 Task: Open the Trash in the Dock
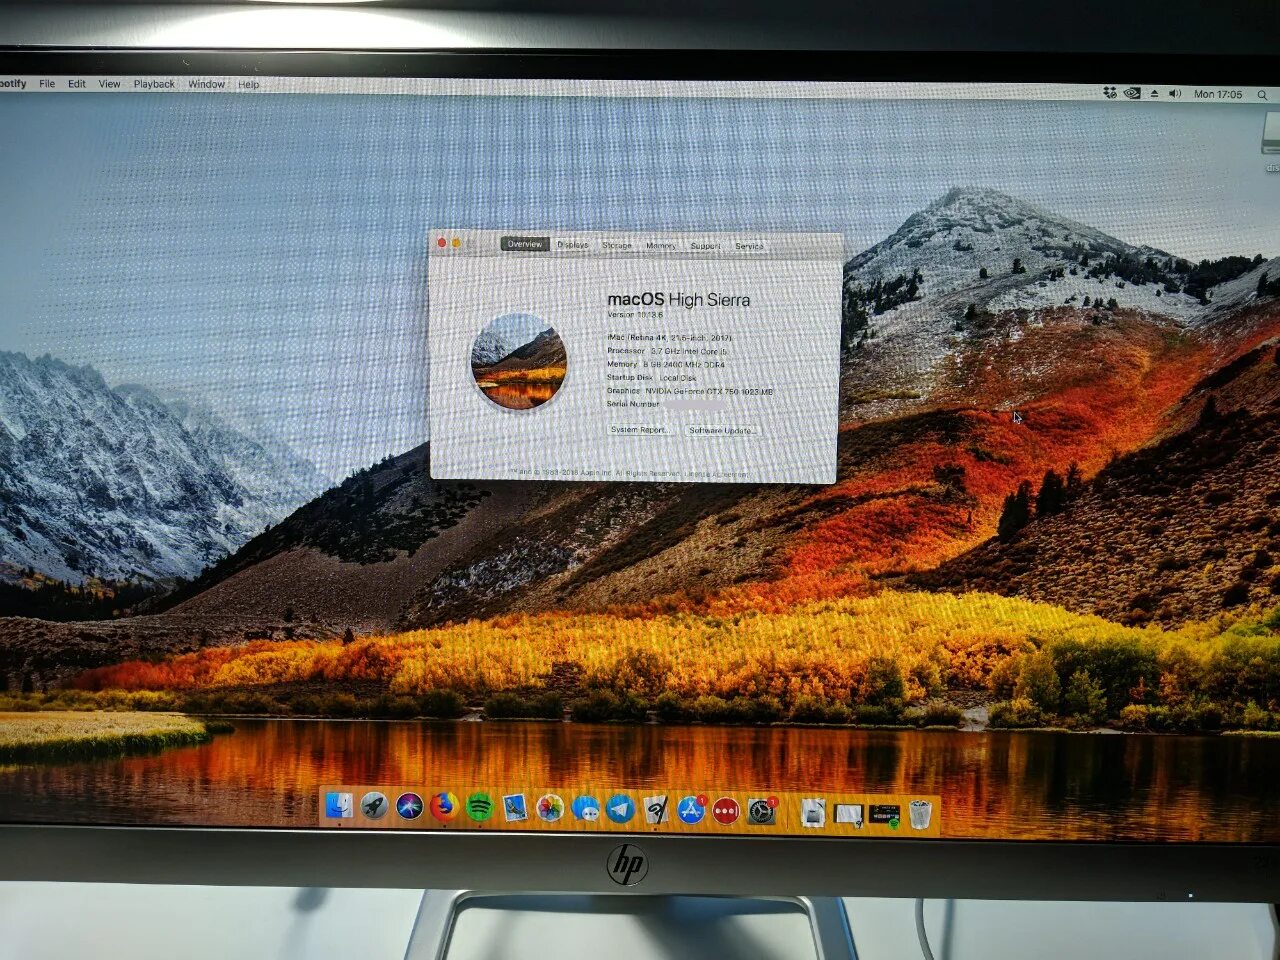[920, 815]
